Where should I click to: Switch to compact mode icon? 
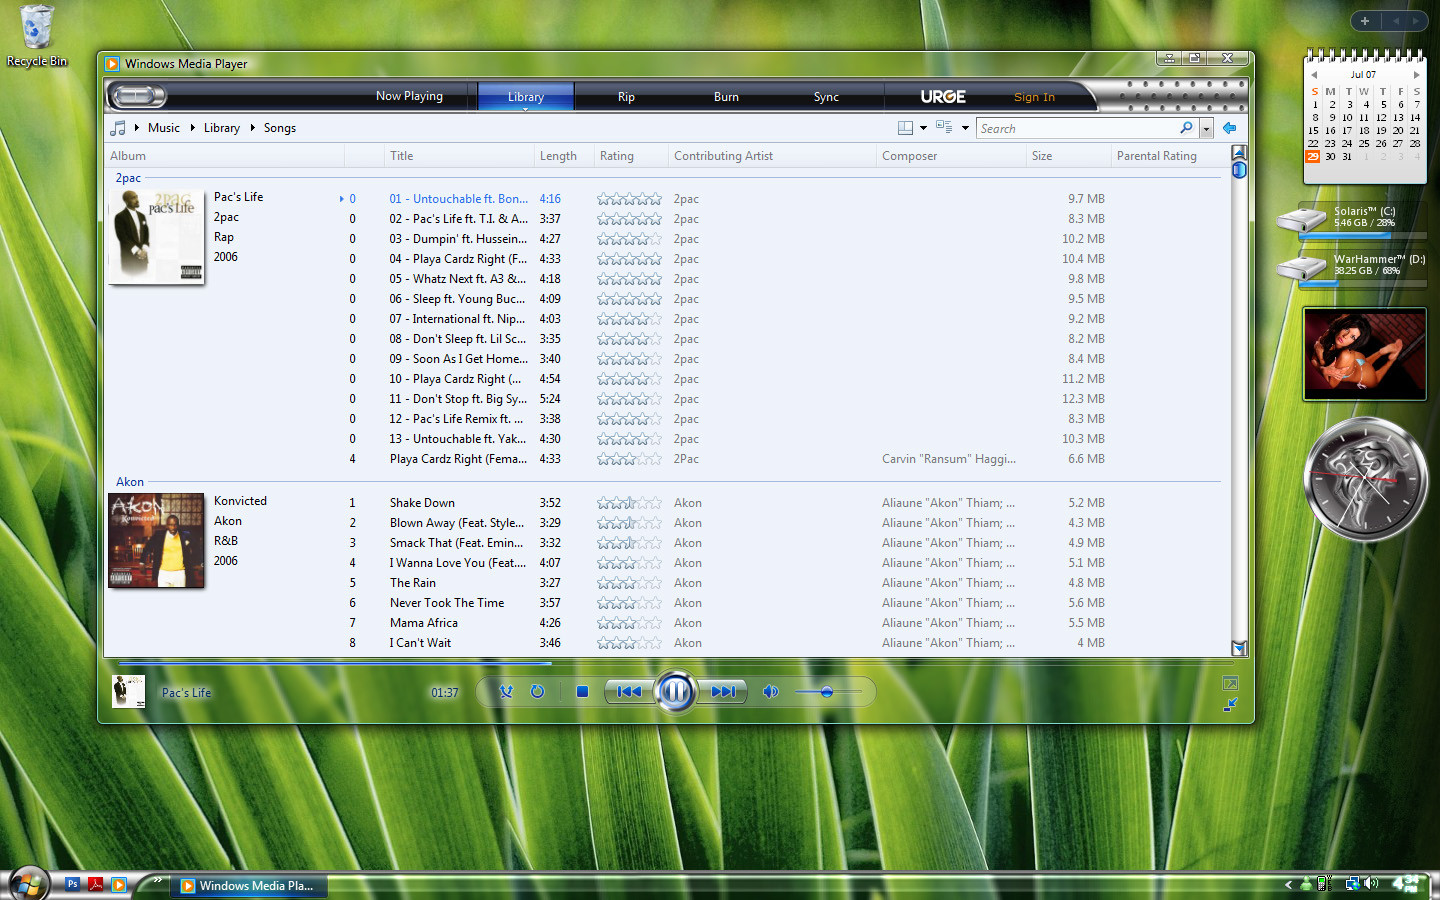click(1230, 705)
